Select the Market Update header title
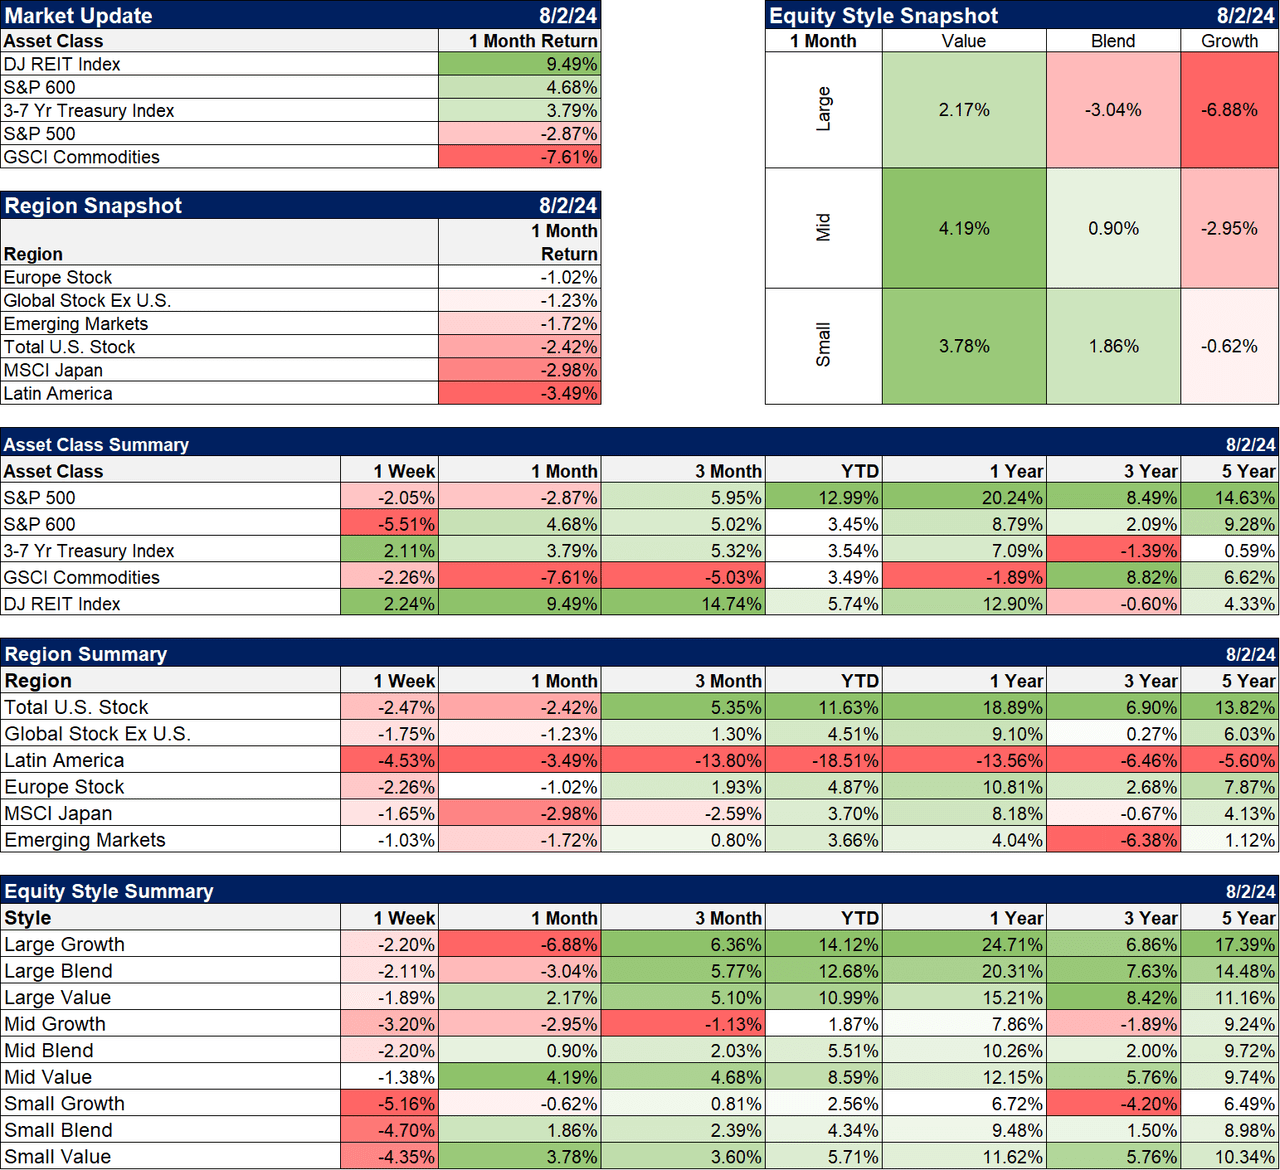The height and width of the screenshot is (1170, 1280). tap(79, 16)
